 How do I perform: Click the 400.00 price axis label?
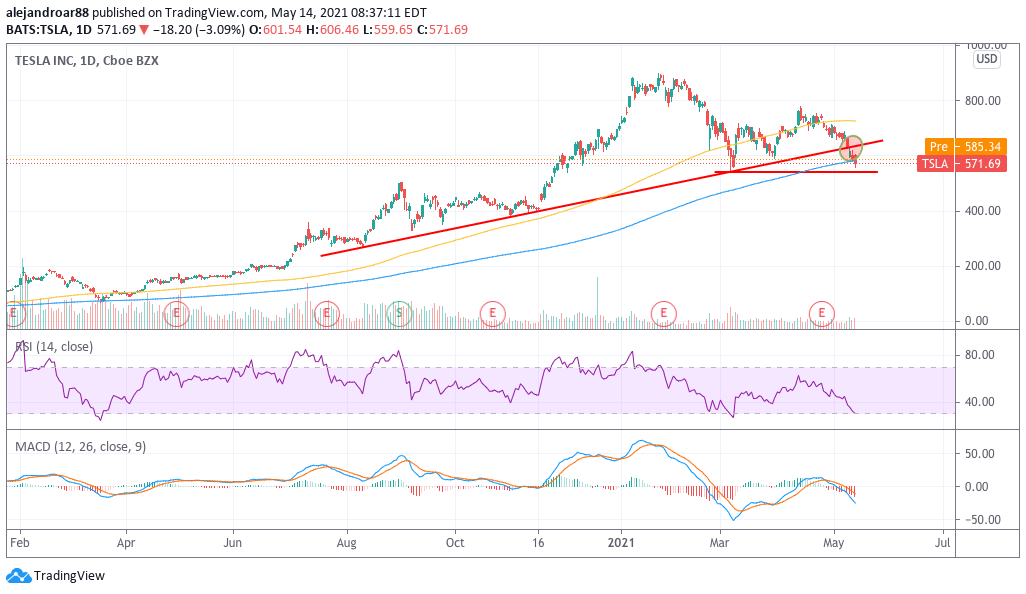tap(983, 211)
